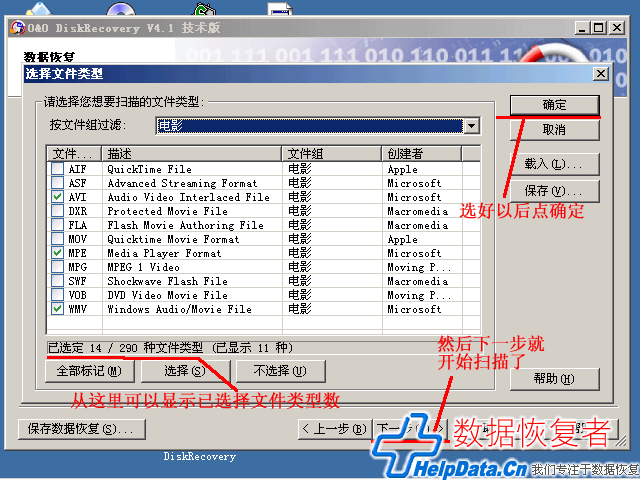The image size is (640, 480).
Task: Click the 载入(L)... load button
Action: pos(555,164)
